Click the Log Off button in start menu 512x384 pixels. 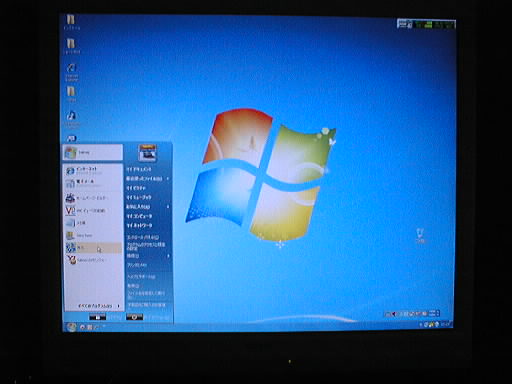click(97, 317)
